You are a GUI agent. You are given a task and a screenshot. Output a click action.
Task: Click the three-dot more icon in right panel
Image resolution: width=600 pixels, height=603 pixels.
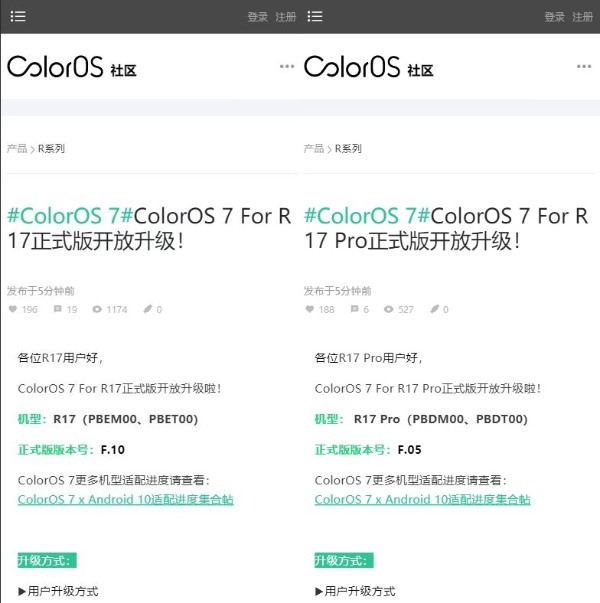pyautogui.click(x=584, y=66)
